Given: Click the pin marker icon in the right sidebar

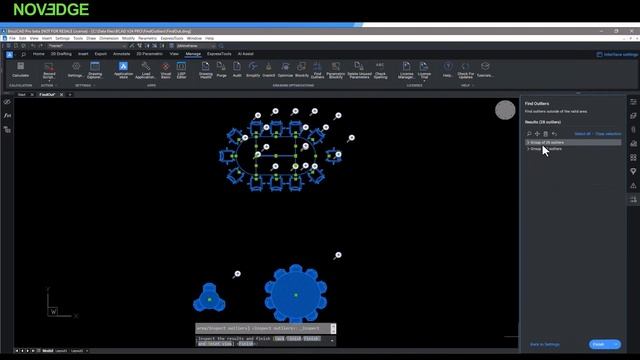Looking at the screenshot, I should pos(633,171).
